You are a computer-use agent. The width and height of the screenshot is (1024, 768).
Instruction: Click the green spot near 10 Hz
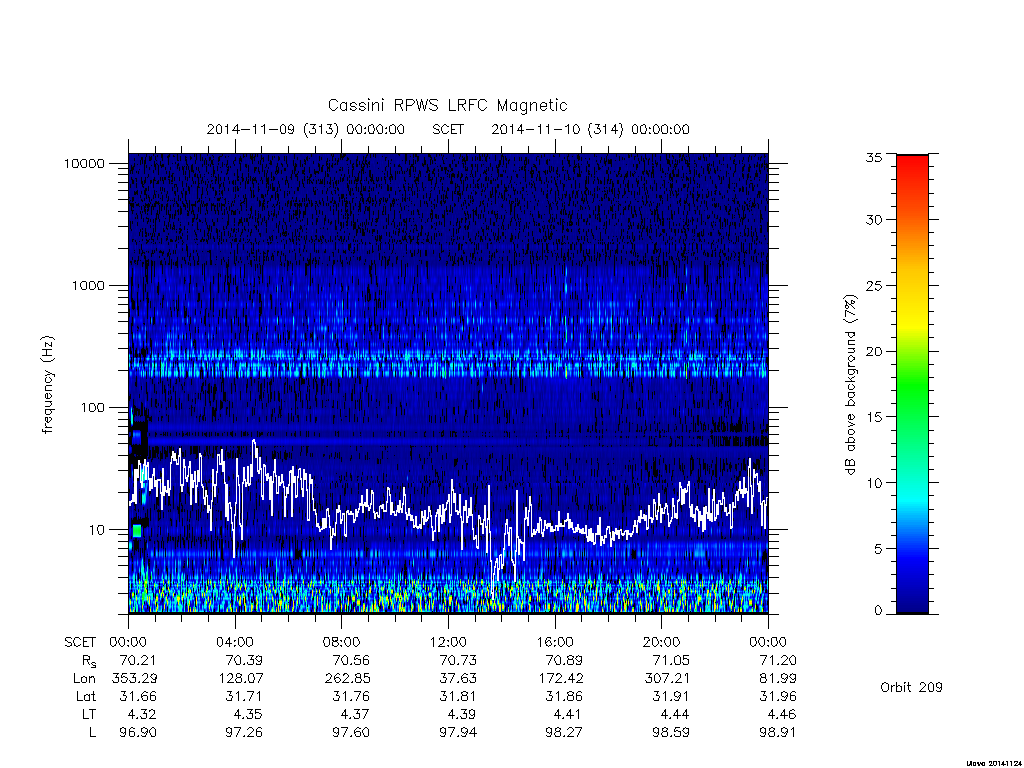tap(137, 531)
